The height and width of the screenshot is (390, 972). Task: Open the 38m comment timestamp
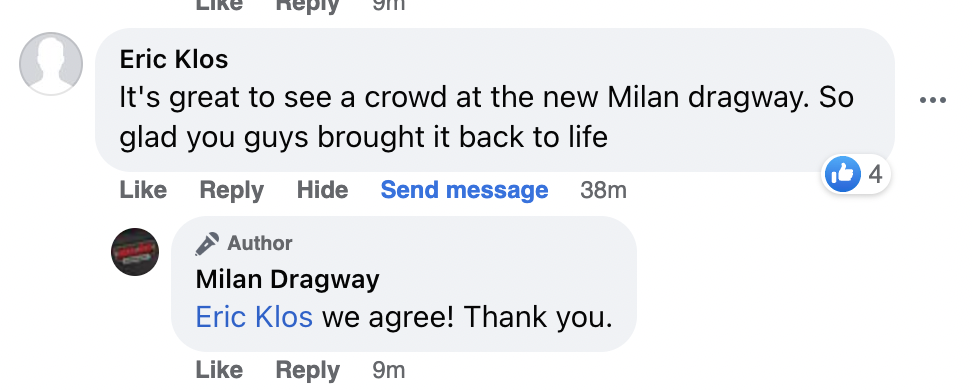(x=603, y=190)
